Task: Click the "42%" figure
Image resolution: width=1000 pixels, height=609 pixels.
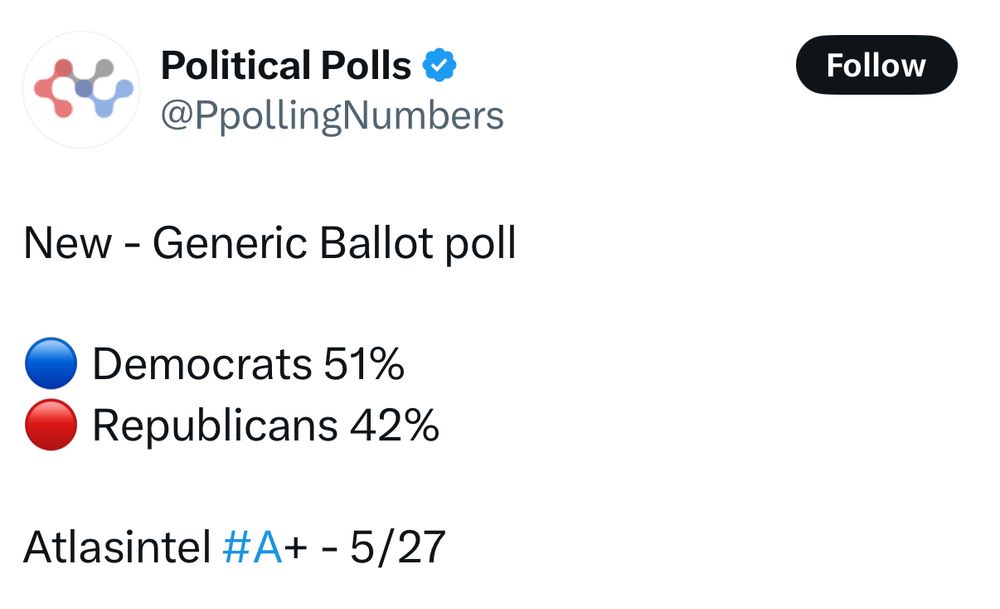Action: pyautogui.click(x=395, y=427)
